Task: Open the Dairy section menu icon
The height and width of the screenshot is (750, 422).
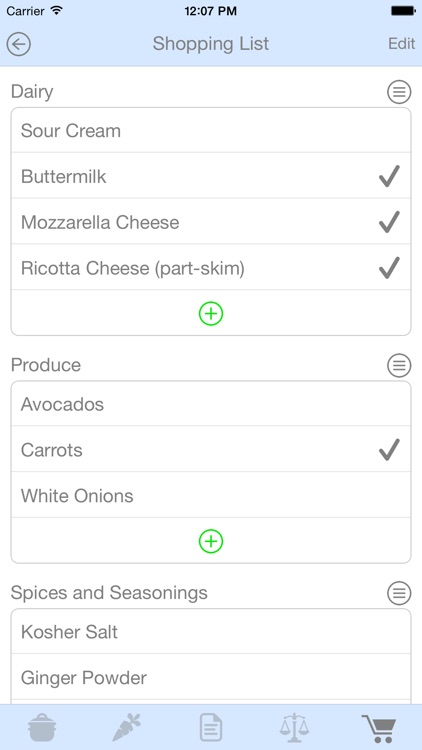Action: pyautogui.click(x=399, y=92)
